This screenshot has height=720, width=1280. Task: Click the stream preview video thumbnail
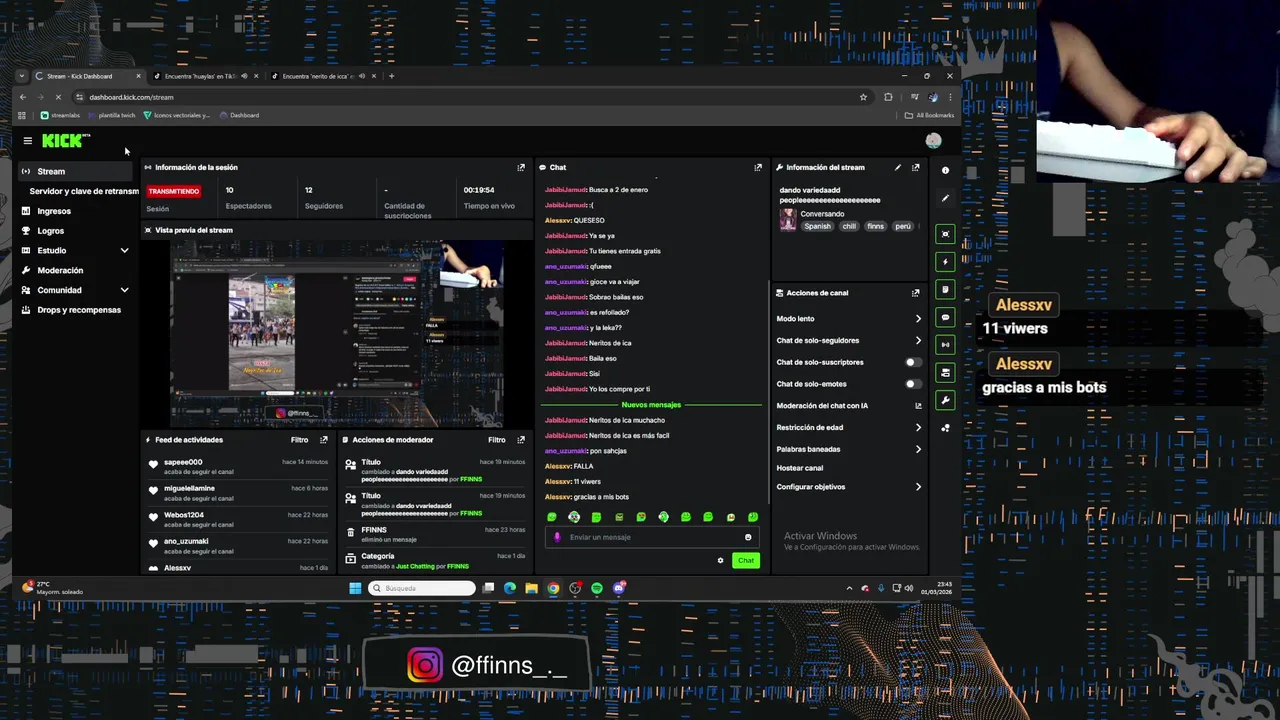click(336, 334)
